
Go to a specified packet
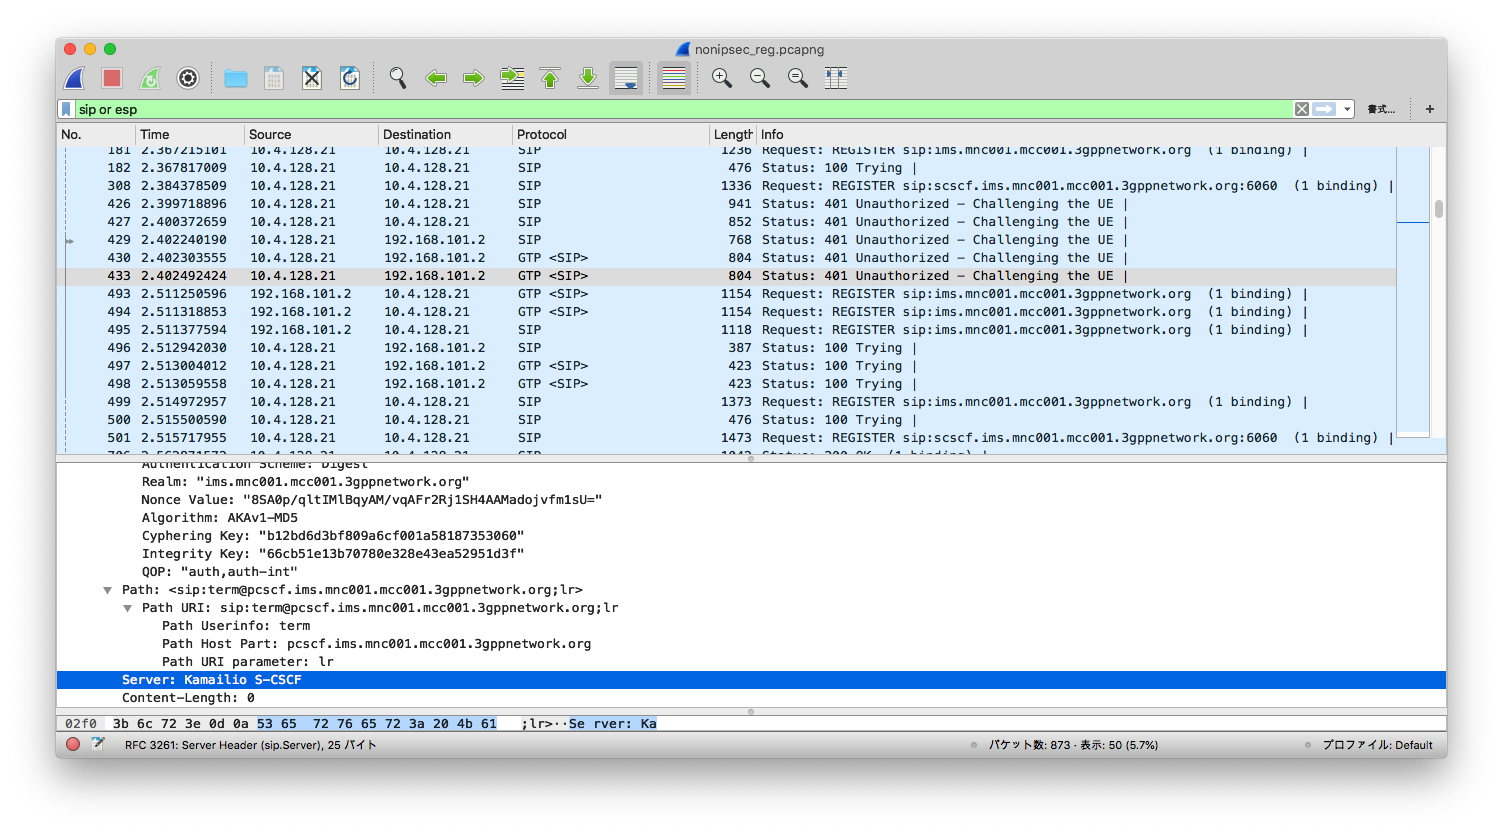pyautogui.click(x=512, y=78)
